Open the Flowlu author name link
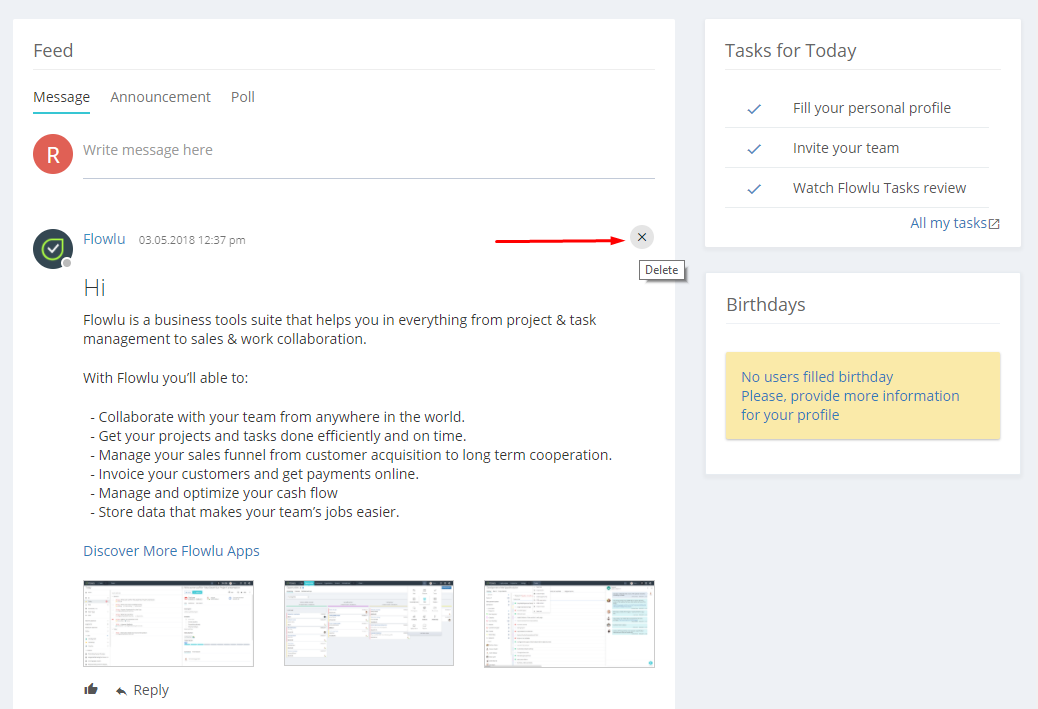 (x=104, y=239)
